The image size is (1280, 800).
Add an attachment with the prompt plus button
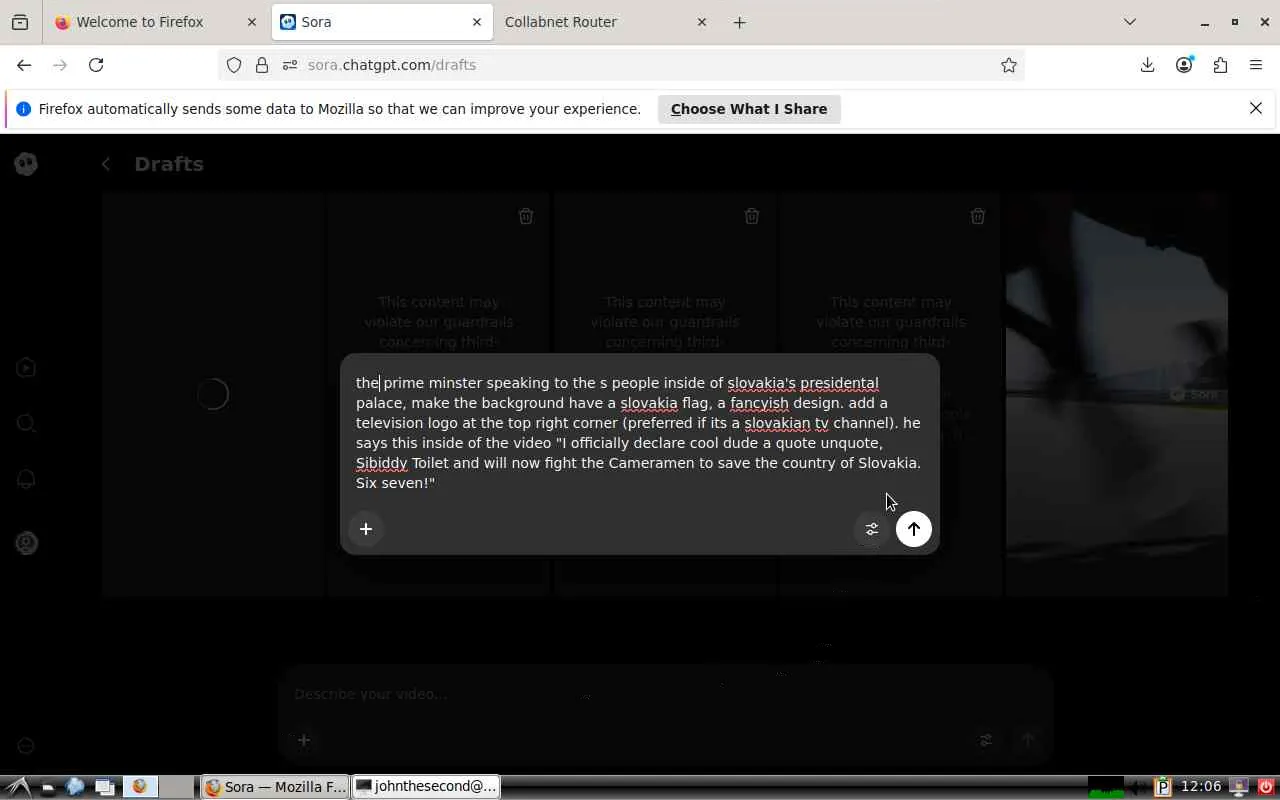pyautogui.click(x=366, y=529)
